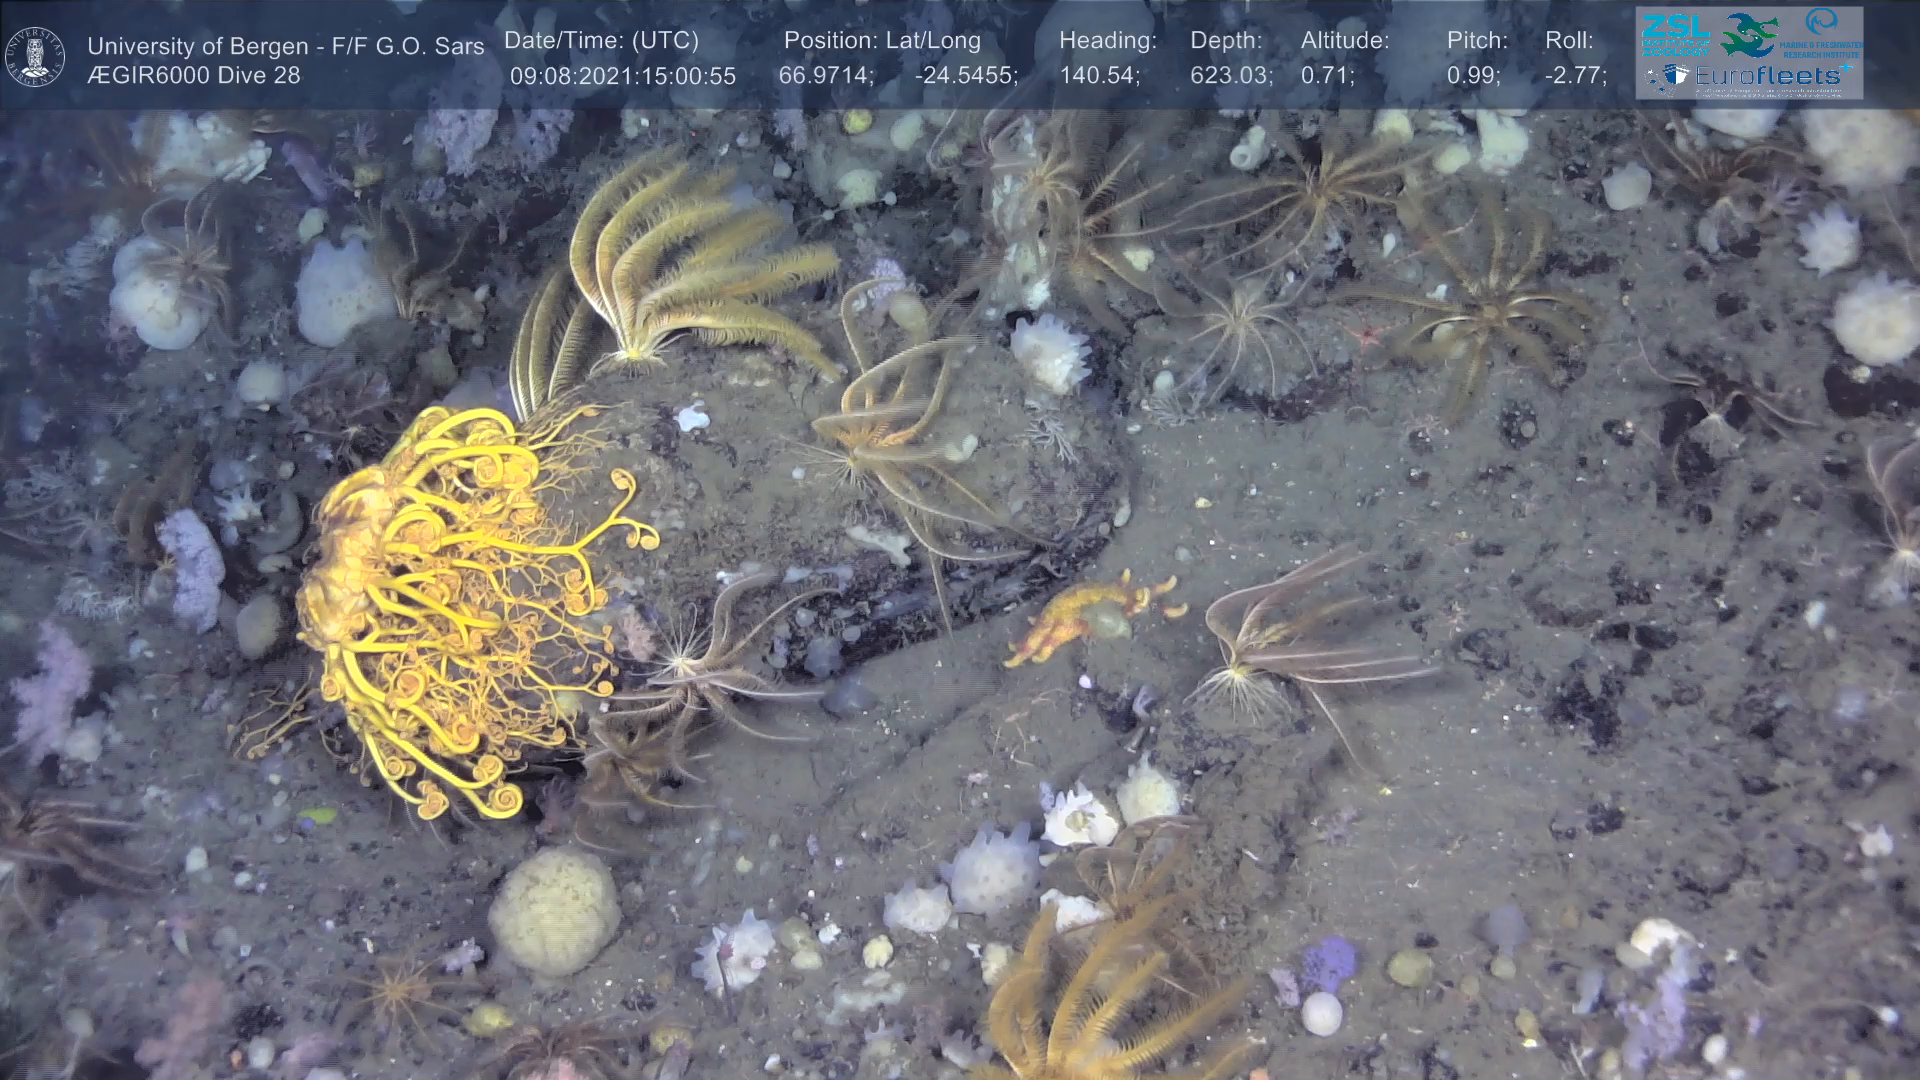Screen dimensions: 1920x1080
Task: Click the University of Bergen seal logo
Action: [35, 56]
